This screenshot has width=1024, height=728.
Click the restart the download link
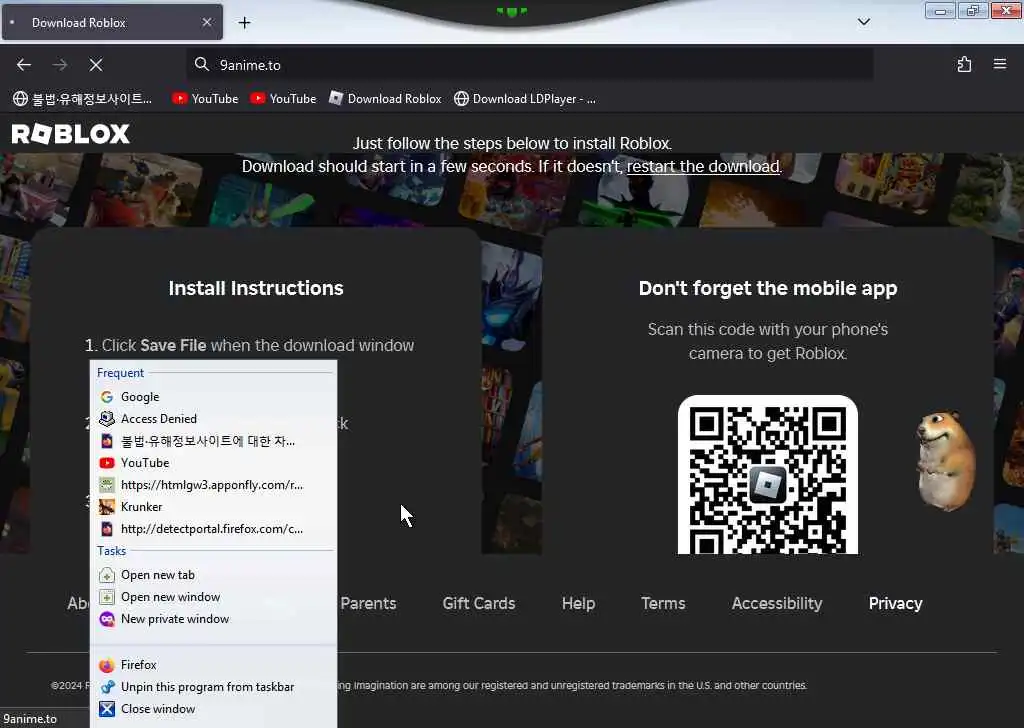coord(703,166)
